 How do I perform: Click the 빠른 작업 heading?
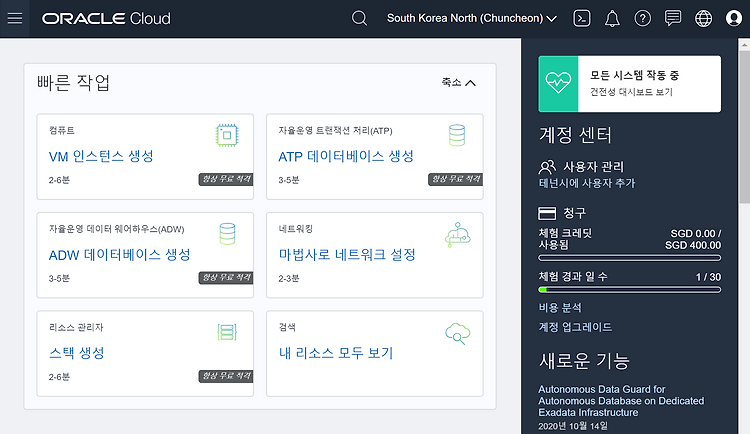73,83
